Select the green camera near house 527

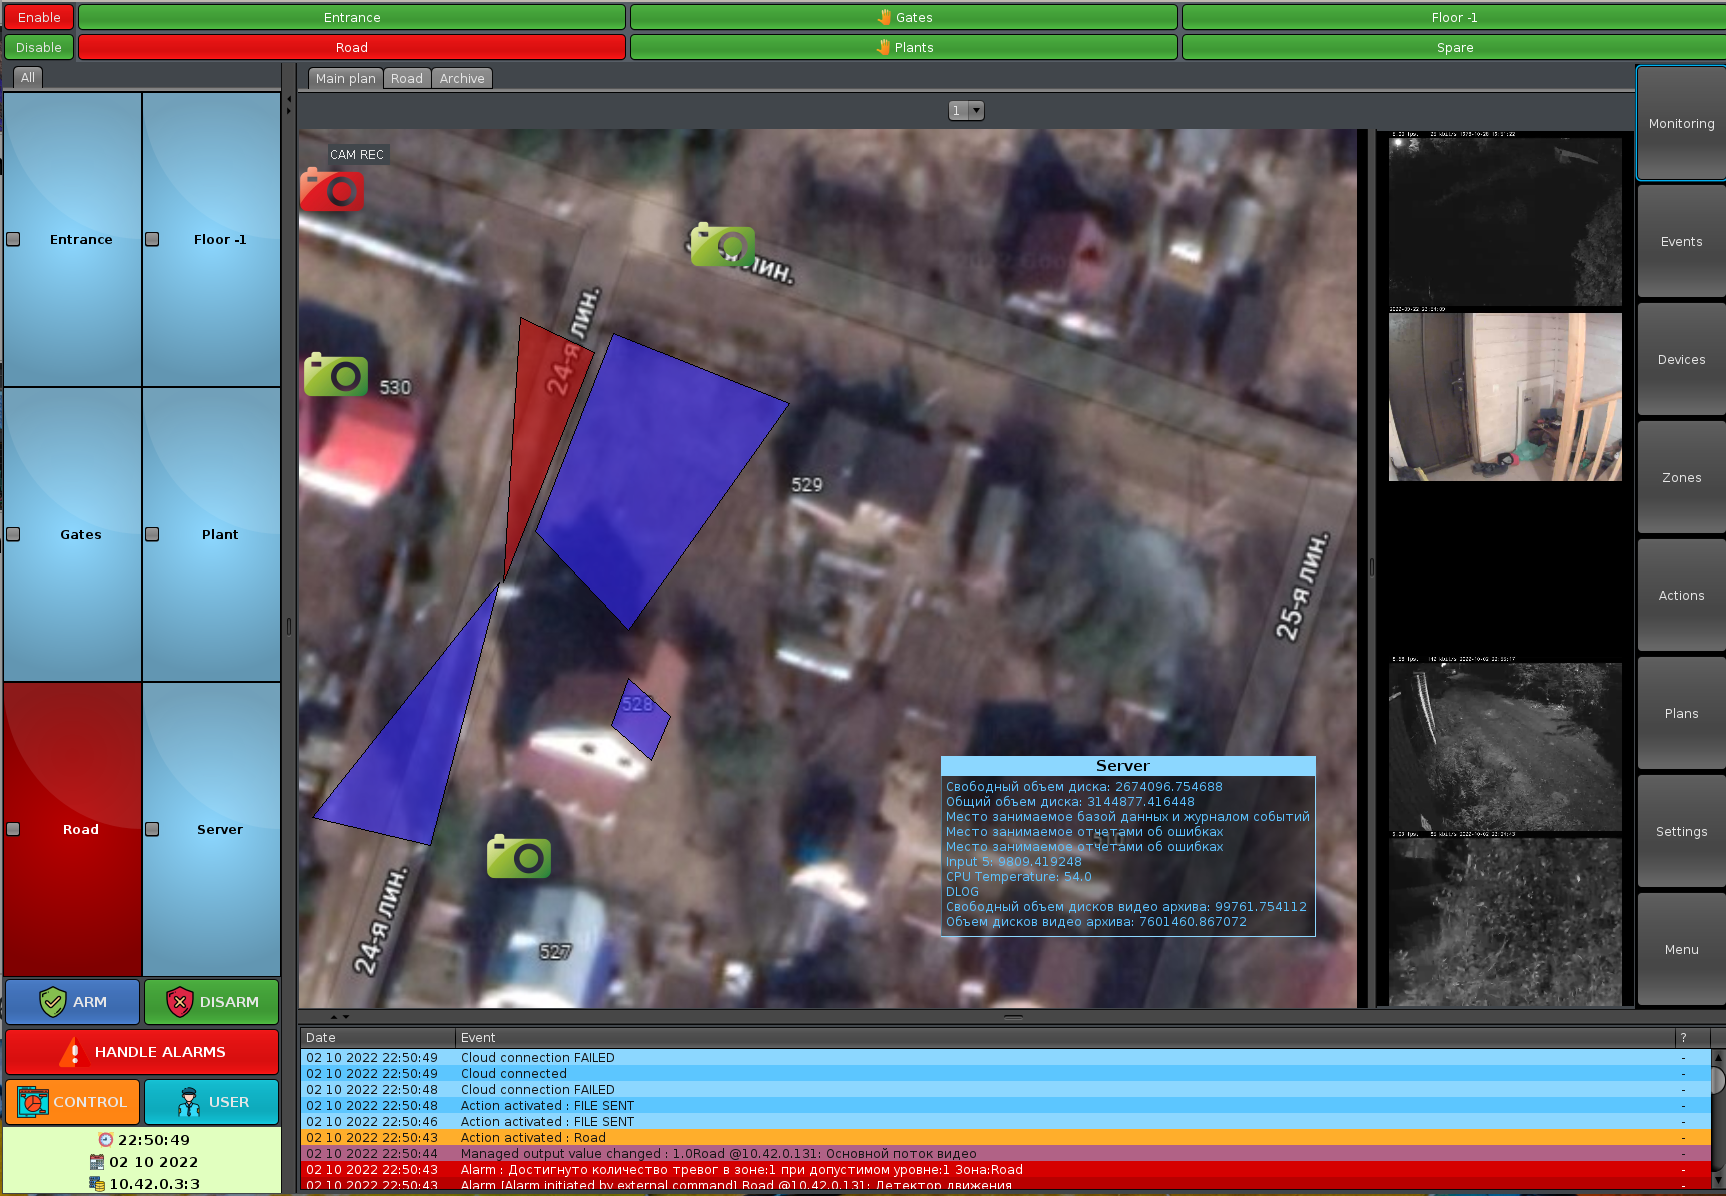(x=518, y=857)
